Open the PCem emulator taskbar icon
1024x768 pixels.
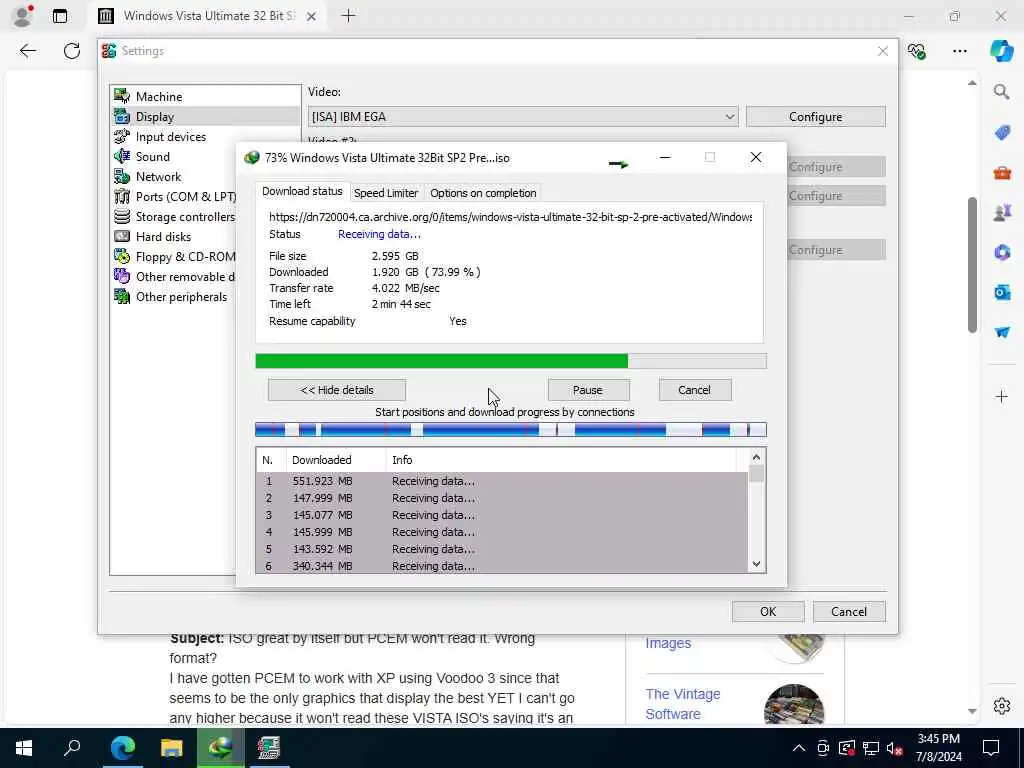[269, 748]
